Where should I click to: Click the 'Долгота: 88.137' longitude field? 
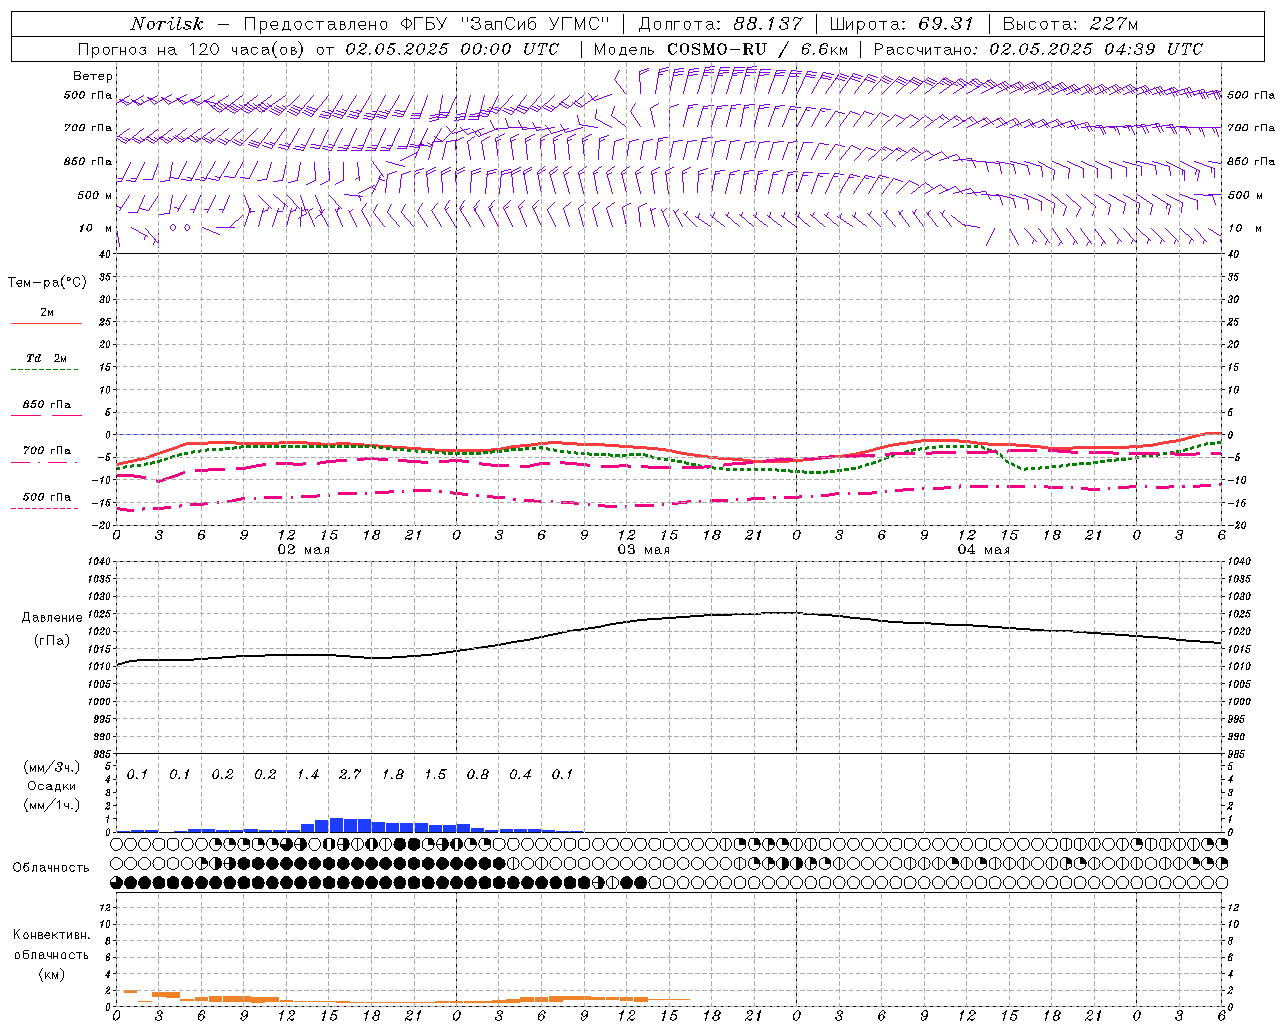click(x=720, y=24)
